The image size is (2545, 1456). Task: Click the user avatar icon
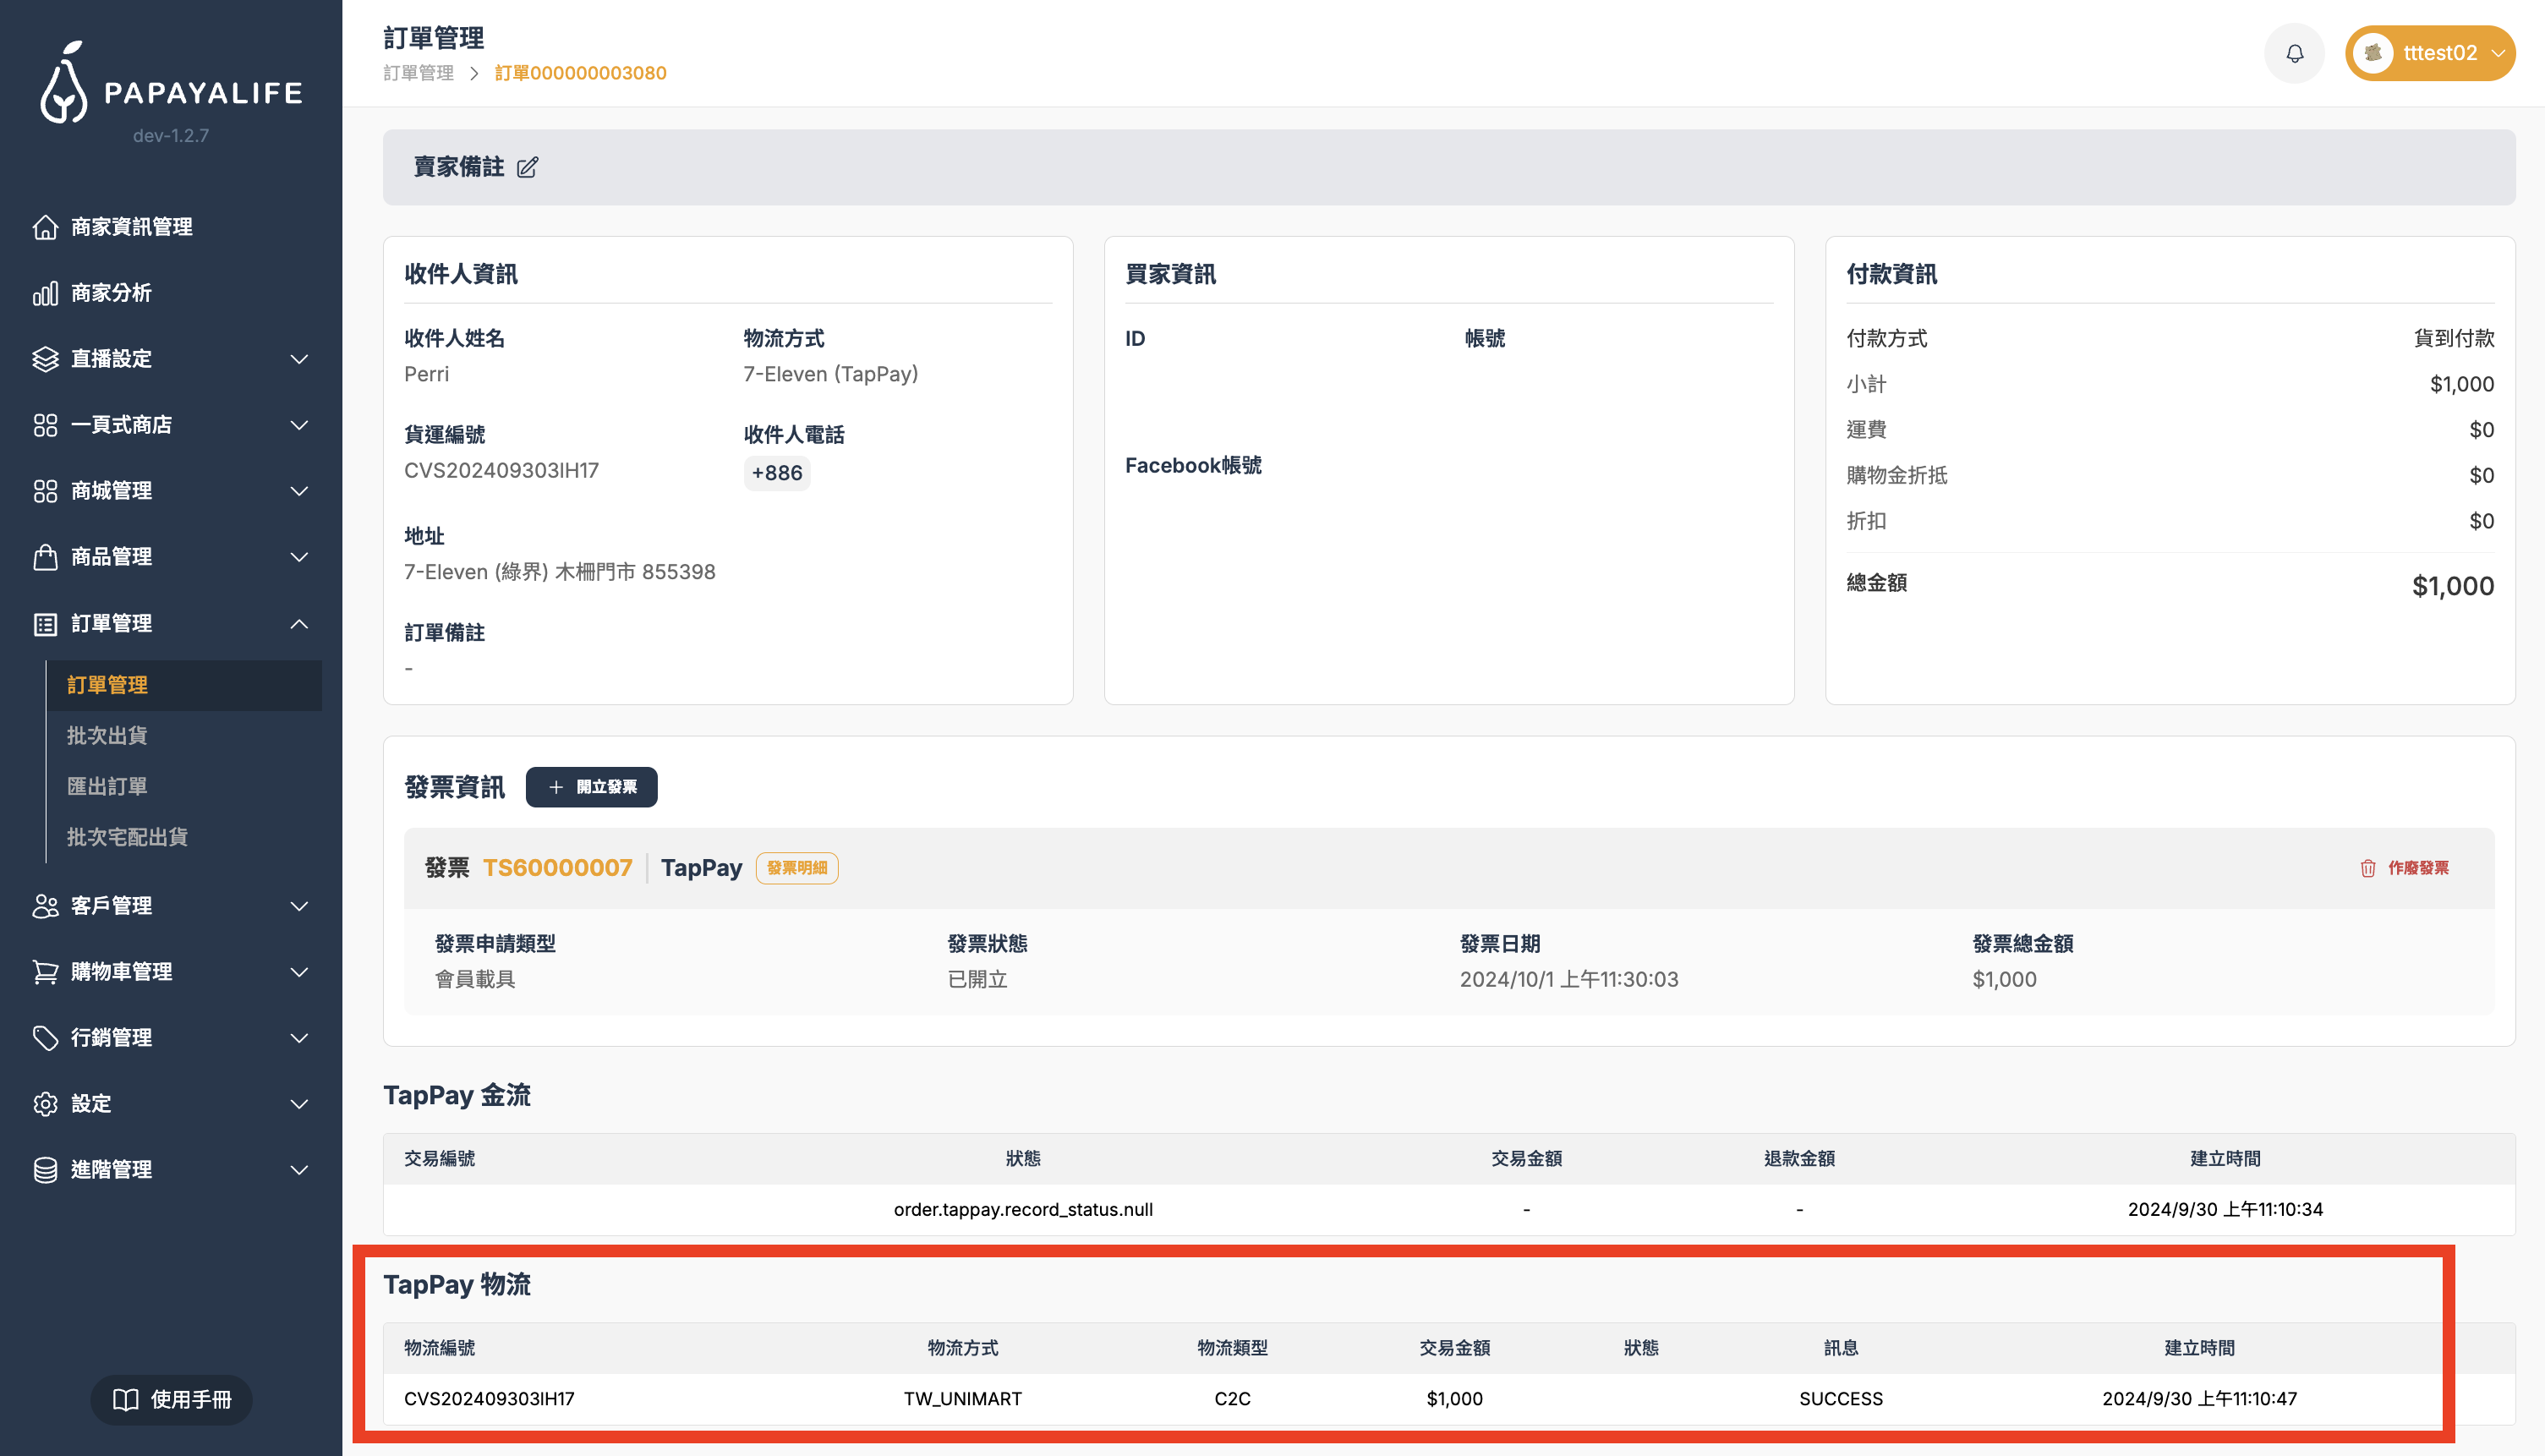2372,53
